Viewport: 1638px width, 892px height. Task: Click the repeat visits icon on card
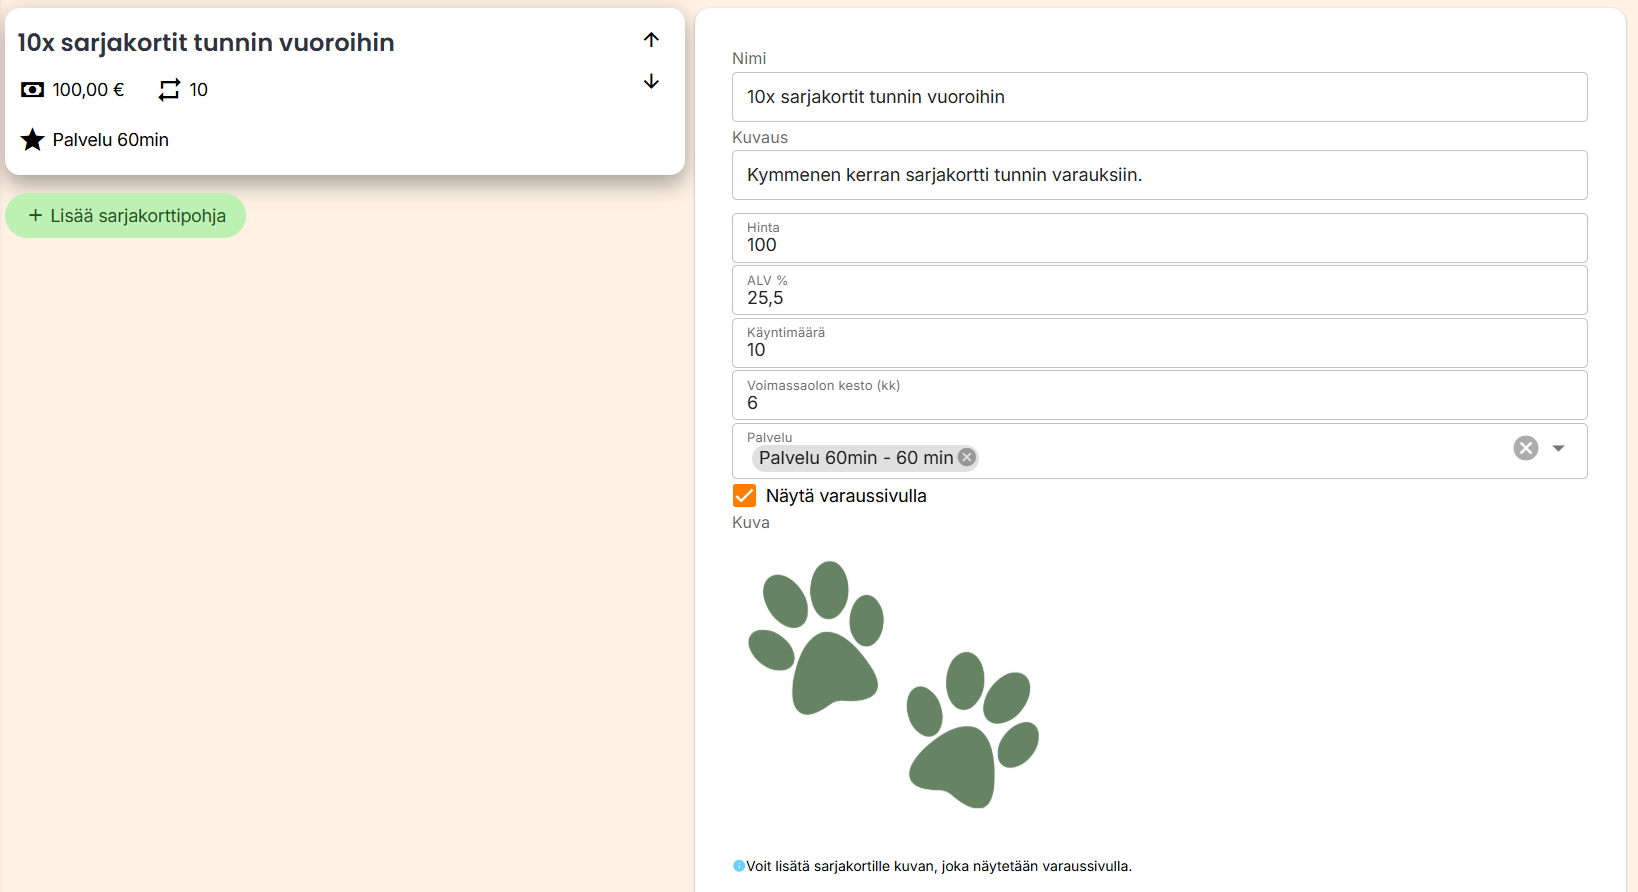169,90
